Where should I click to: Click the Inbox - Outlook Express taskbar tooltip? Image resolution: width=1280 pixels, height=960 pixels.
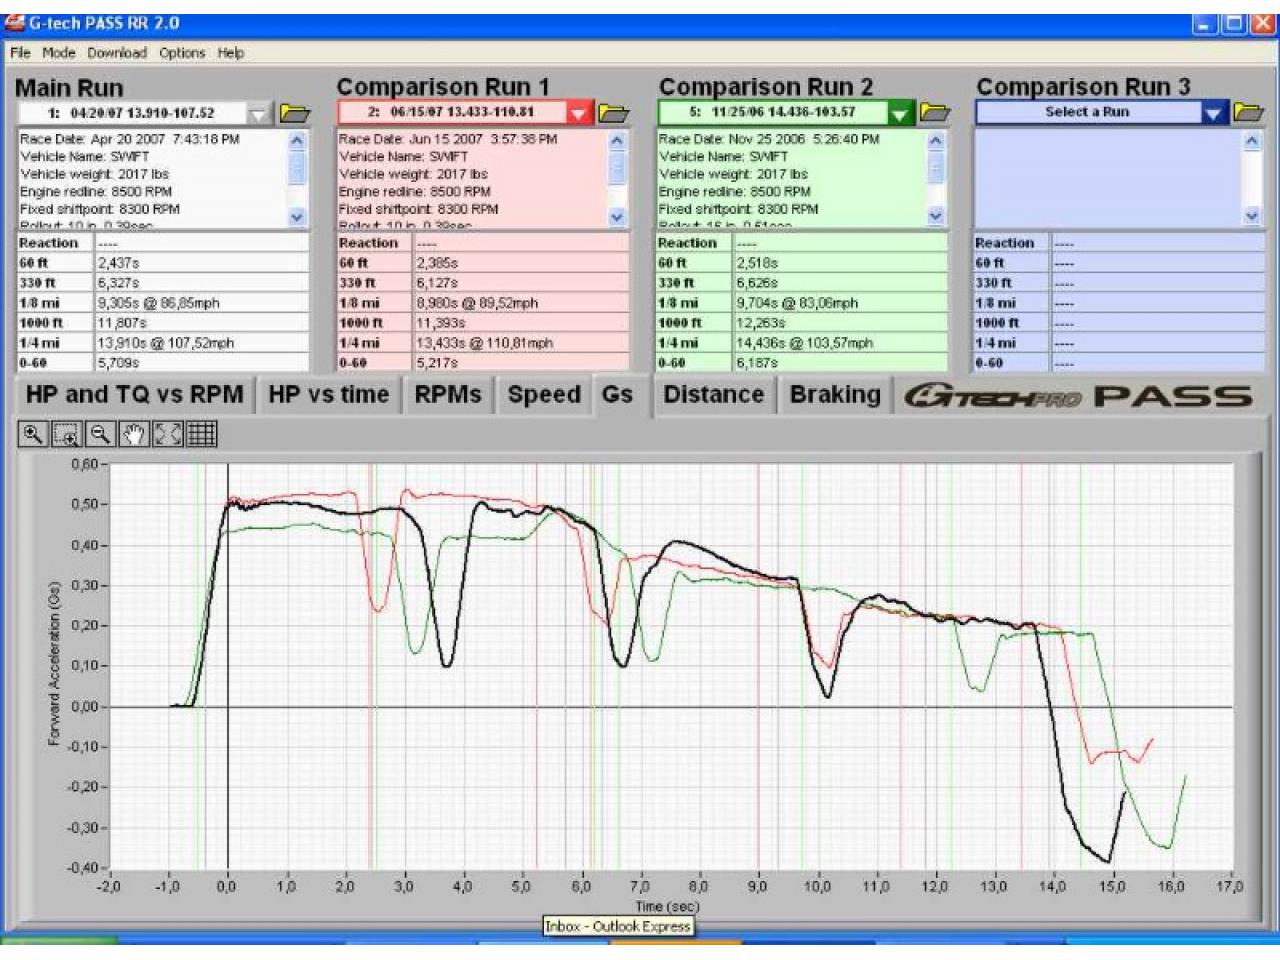(x=618, y=926)
